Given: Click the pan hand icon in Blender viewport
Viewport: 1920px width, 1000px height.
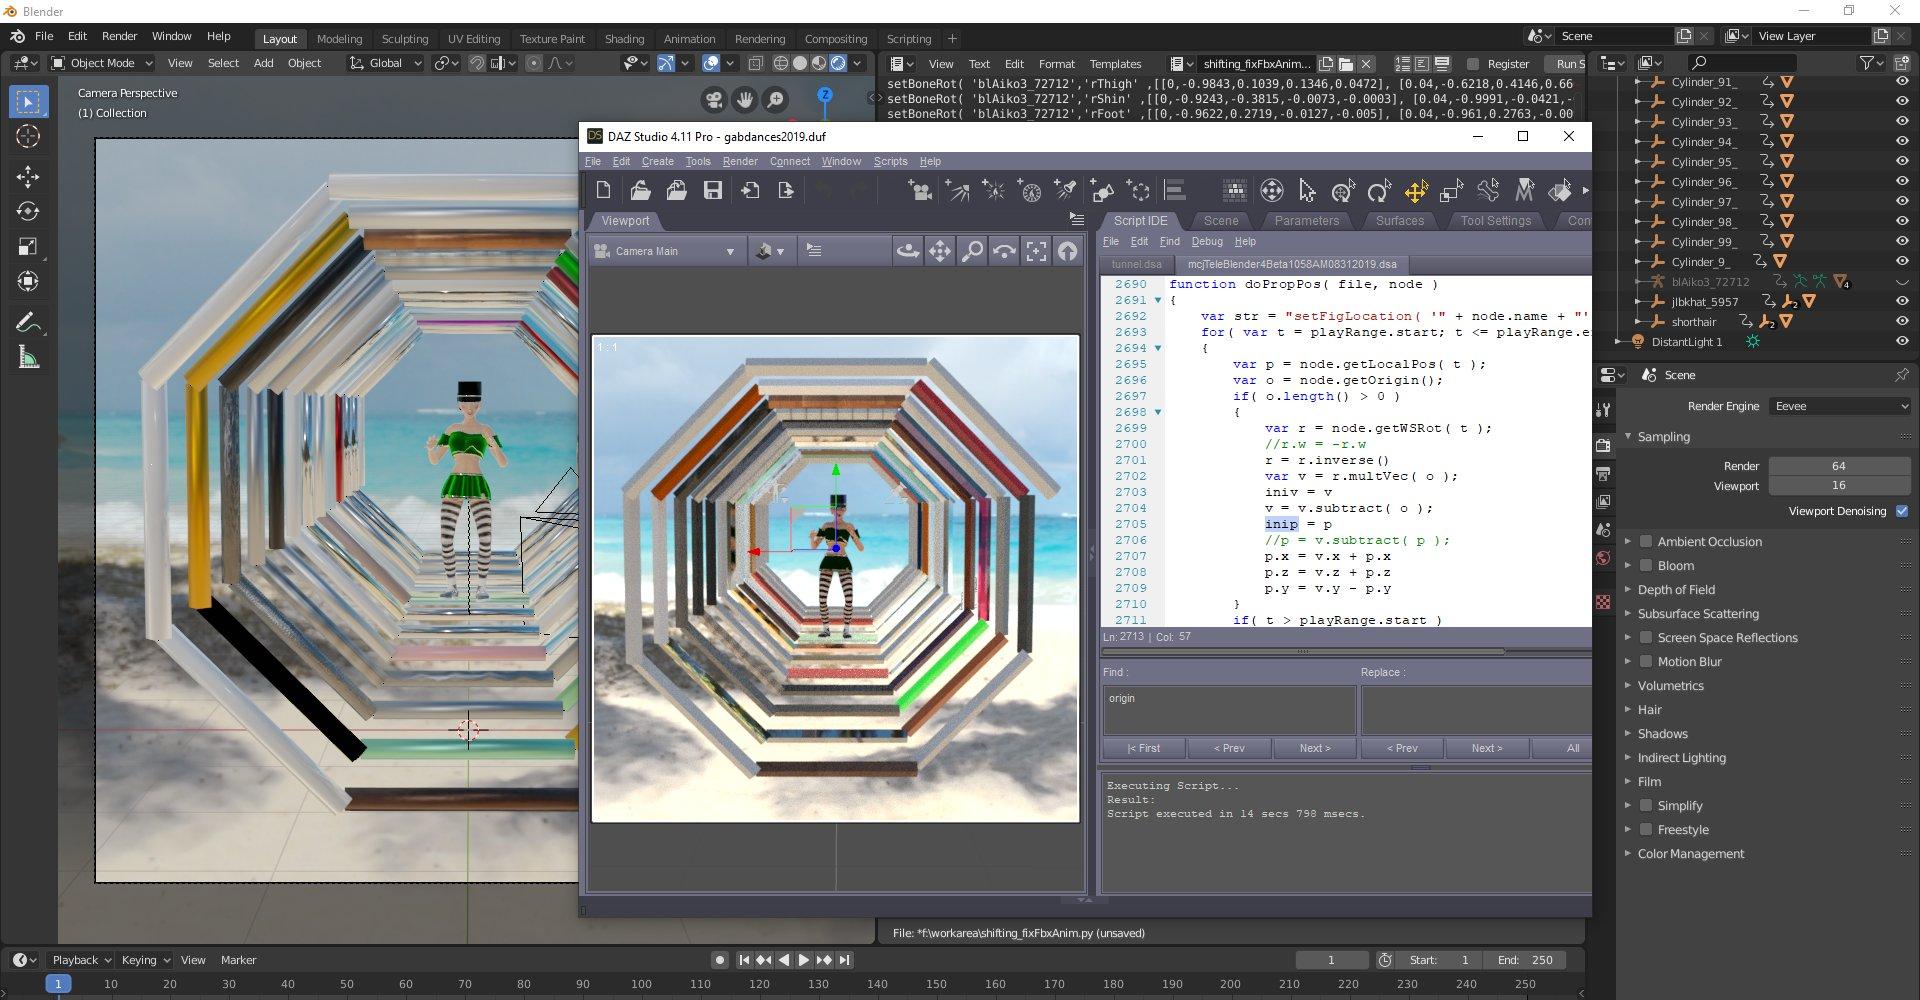Looking at the screenshot, I should [x=745, y=99].
